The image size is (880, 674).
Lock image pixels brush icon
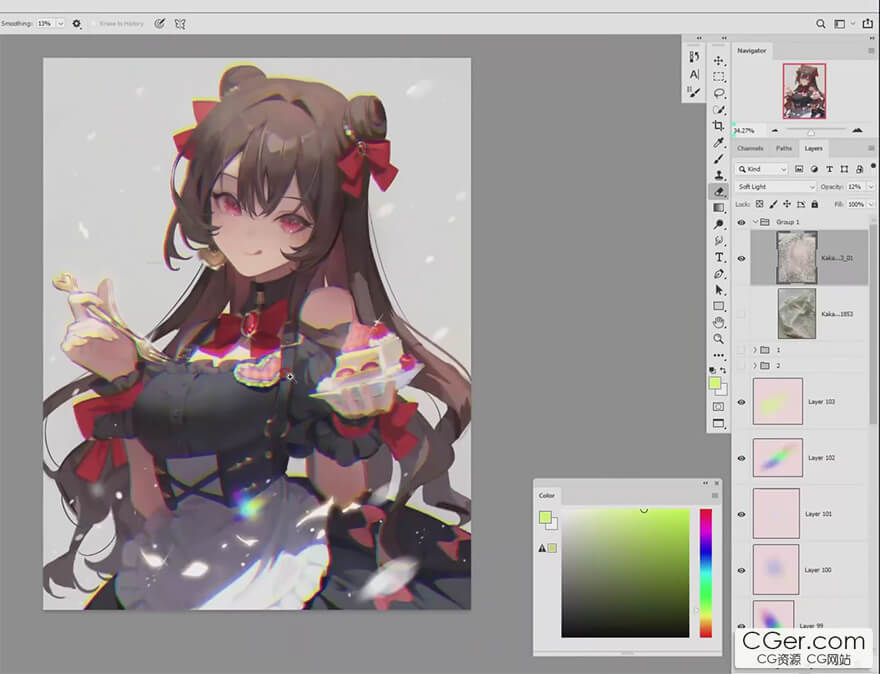point(773,204)
